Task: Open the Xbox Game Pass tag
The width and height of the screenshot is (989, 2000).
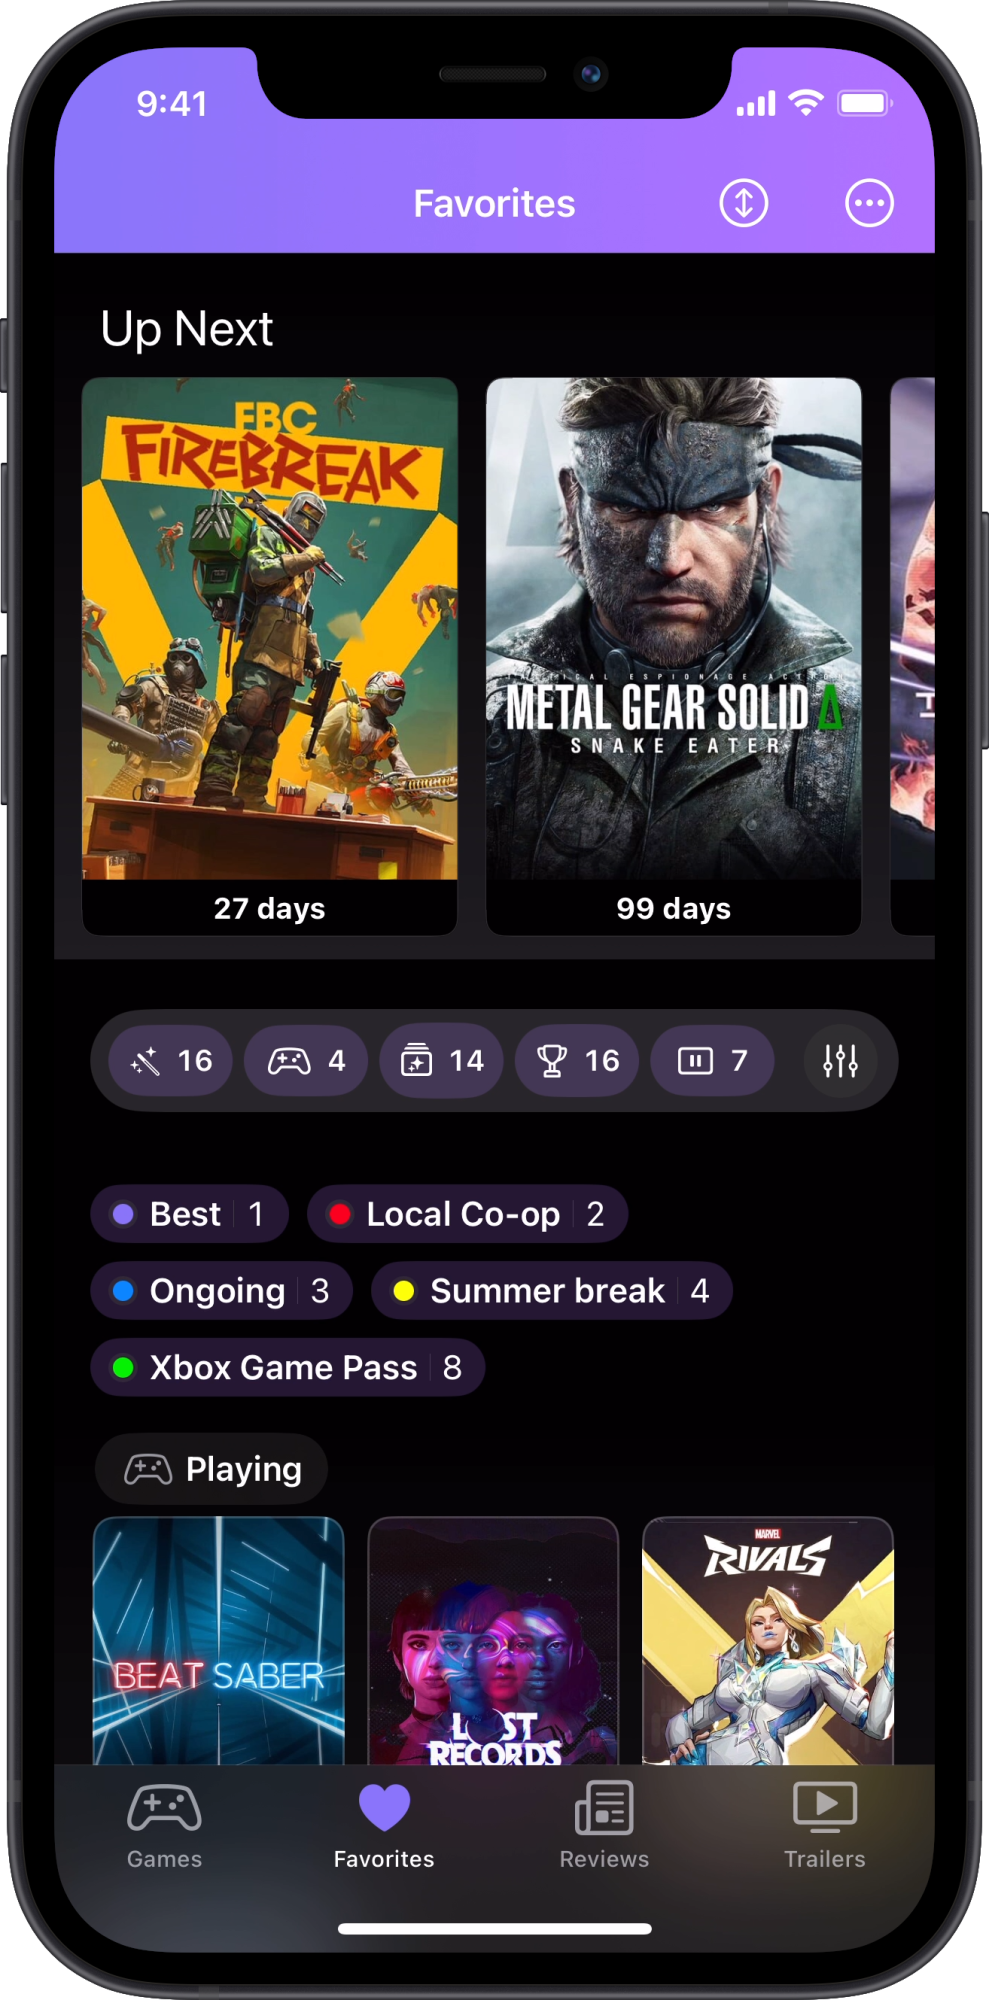Action: pyautogui.click(x=288, y=1367)
